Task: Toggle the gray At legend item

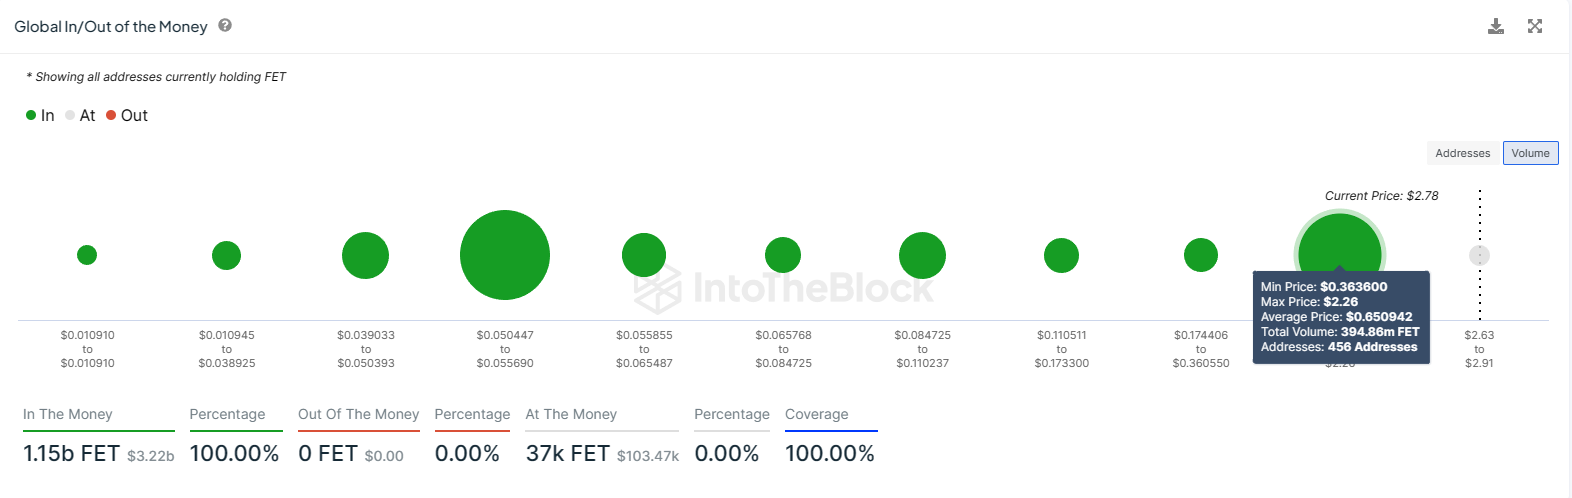Action: [x=80, y=116]
